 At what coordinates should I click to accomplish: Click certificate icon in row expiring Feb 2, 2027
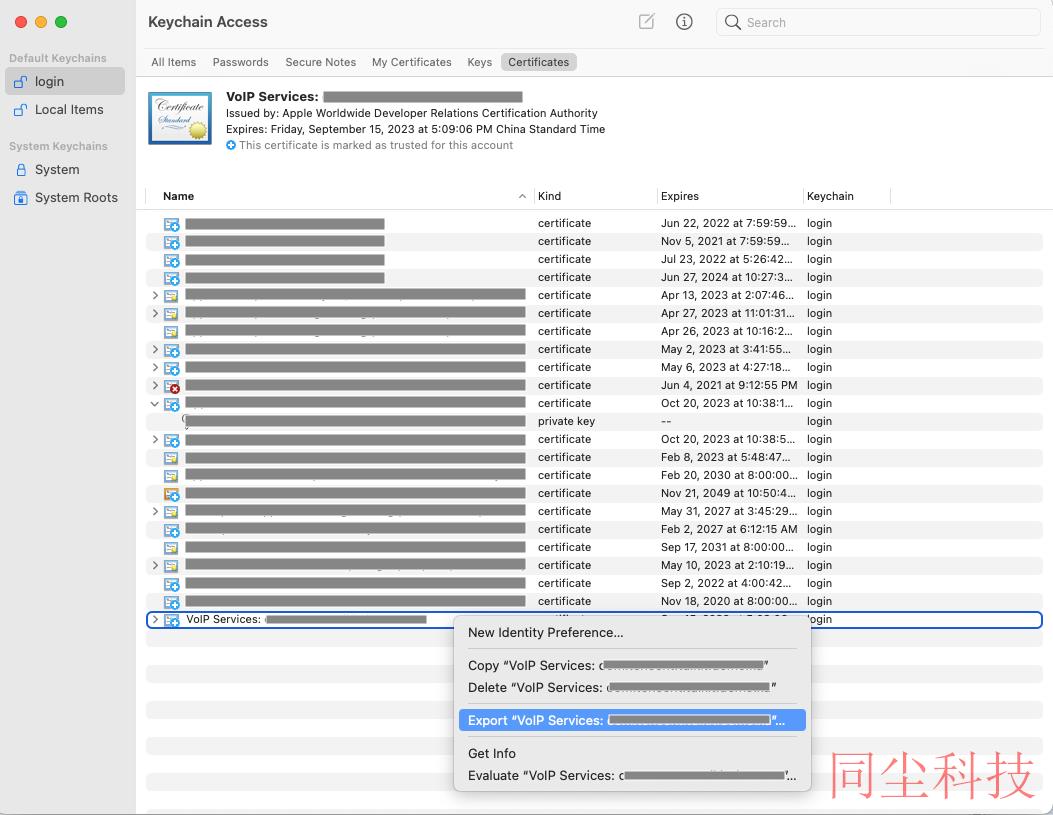click(172, 530)
